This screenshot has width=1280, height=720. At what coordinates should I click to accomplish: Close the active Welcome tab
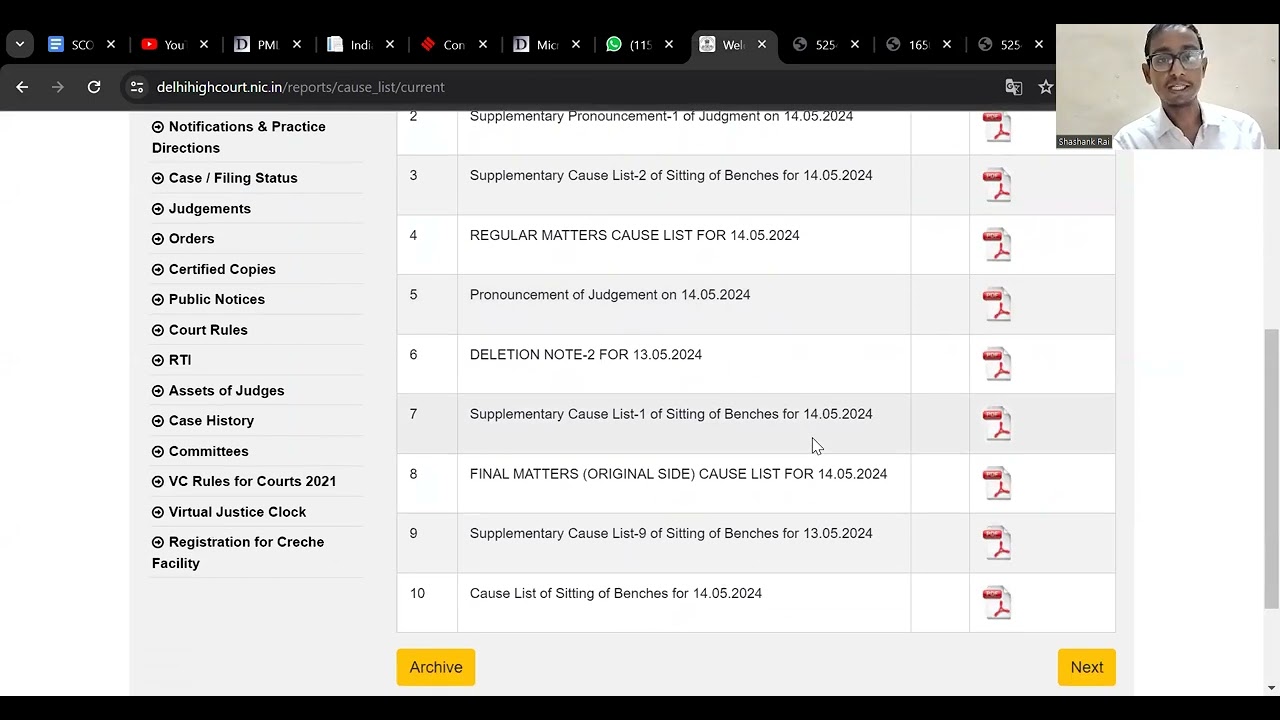(x=762, y=44)
